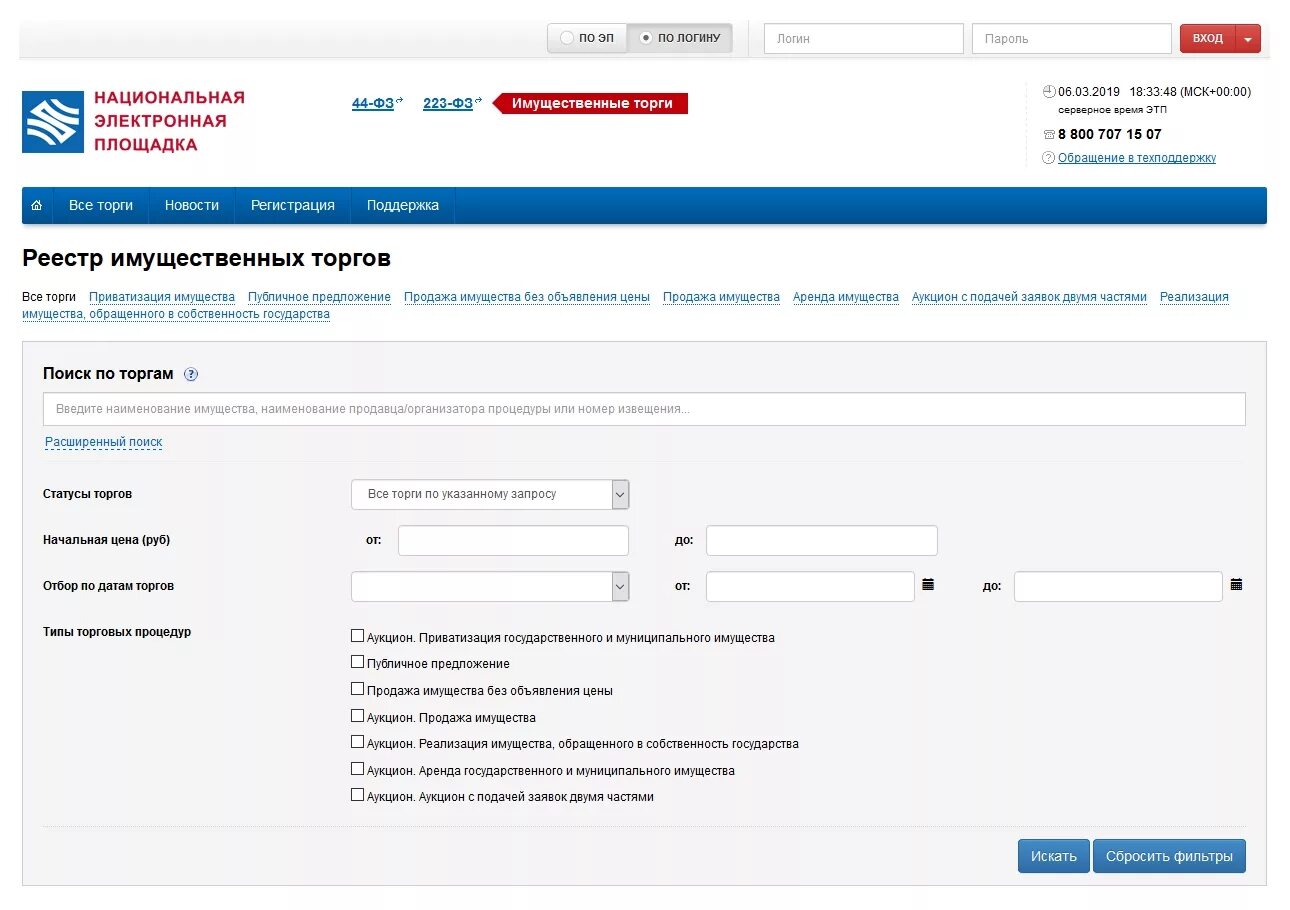Screen dimensions: 1290x910
Task: Check 'Продажа имущества без объявления цены' box
Action: [357, 689]
